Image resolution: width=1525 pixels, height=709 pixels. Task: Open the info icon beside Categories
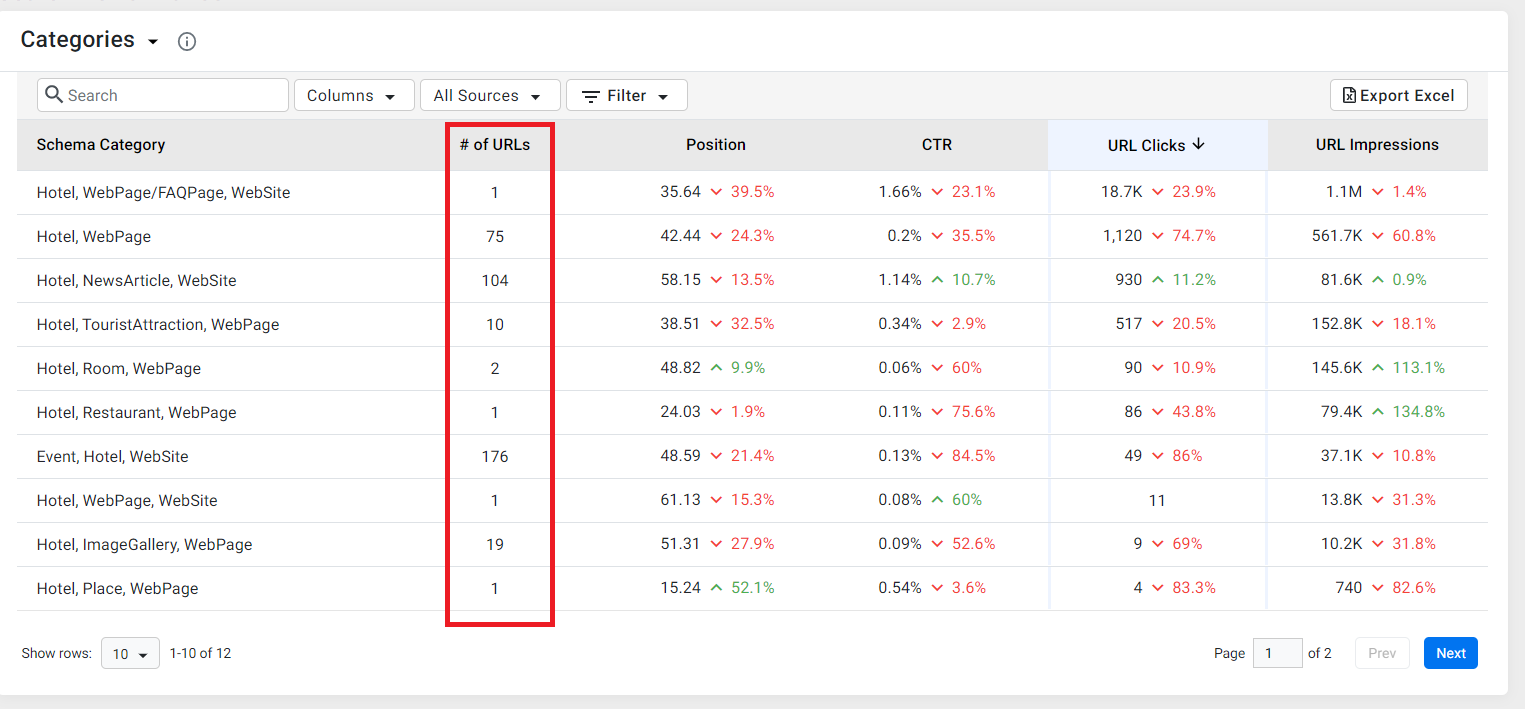[x=187, y=42]
